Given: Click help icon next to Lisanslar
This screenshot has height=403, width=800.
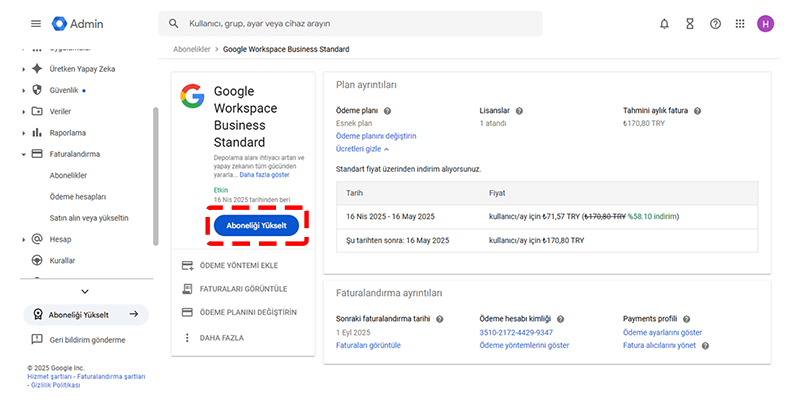Looking at the screenshot, I should point(519,111).
